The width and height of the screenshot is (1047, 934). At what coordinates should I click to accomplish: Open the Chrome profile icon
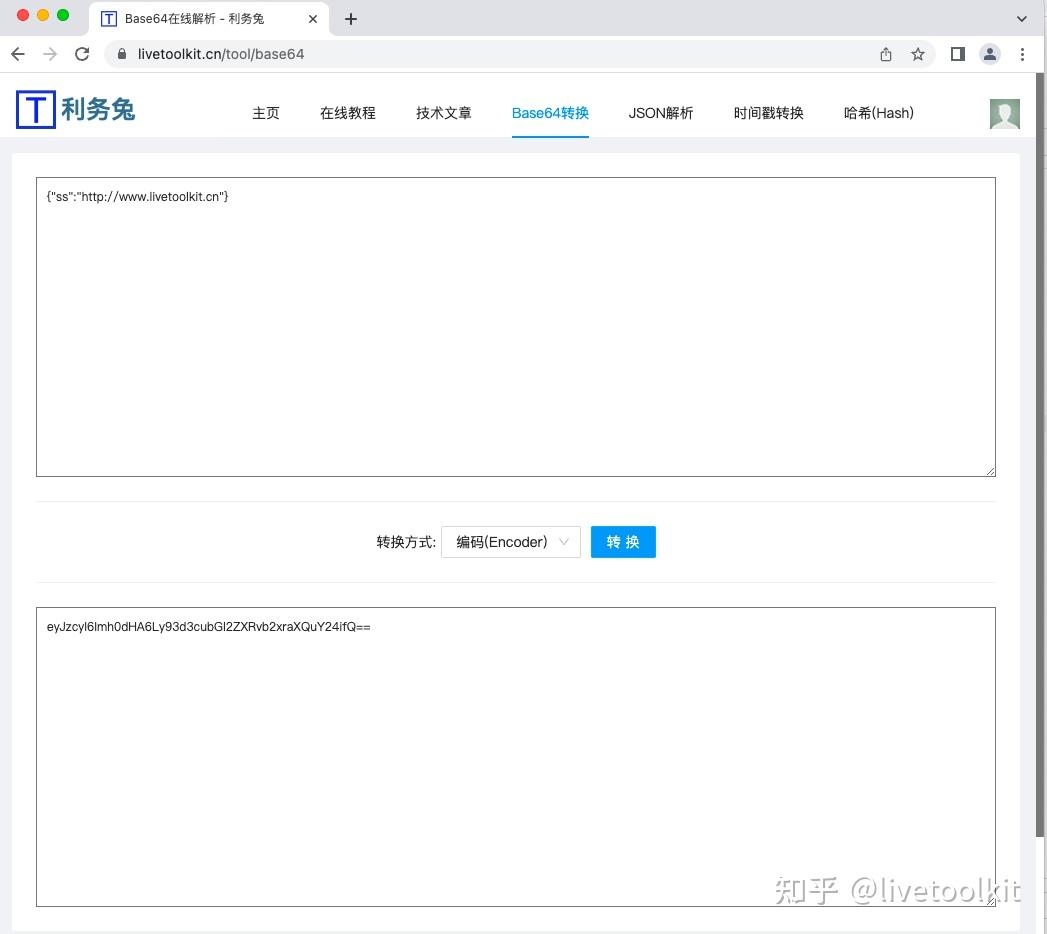(x=989, y=54)
